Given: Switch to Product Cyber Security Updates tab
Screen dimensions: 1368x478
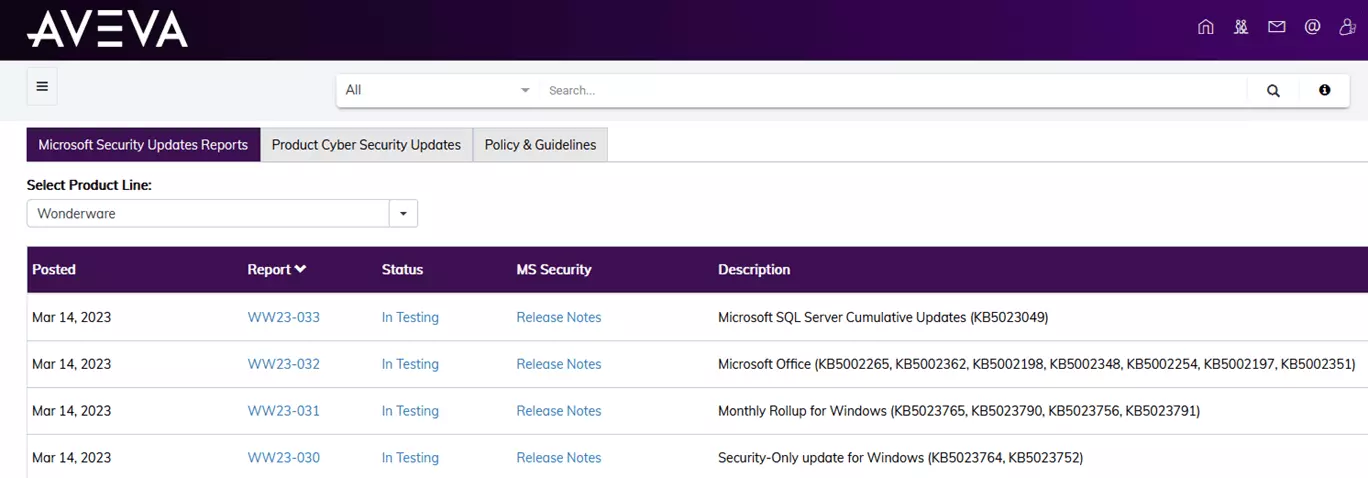Looking at the screenshot, I should coord(366,145).
